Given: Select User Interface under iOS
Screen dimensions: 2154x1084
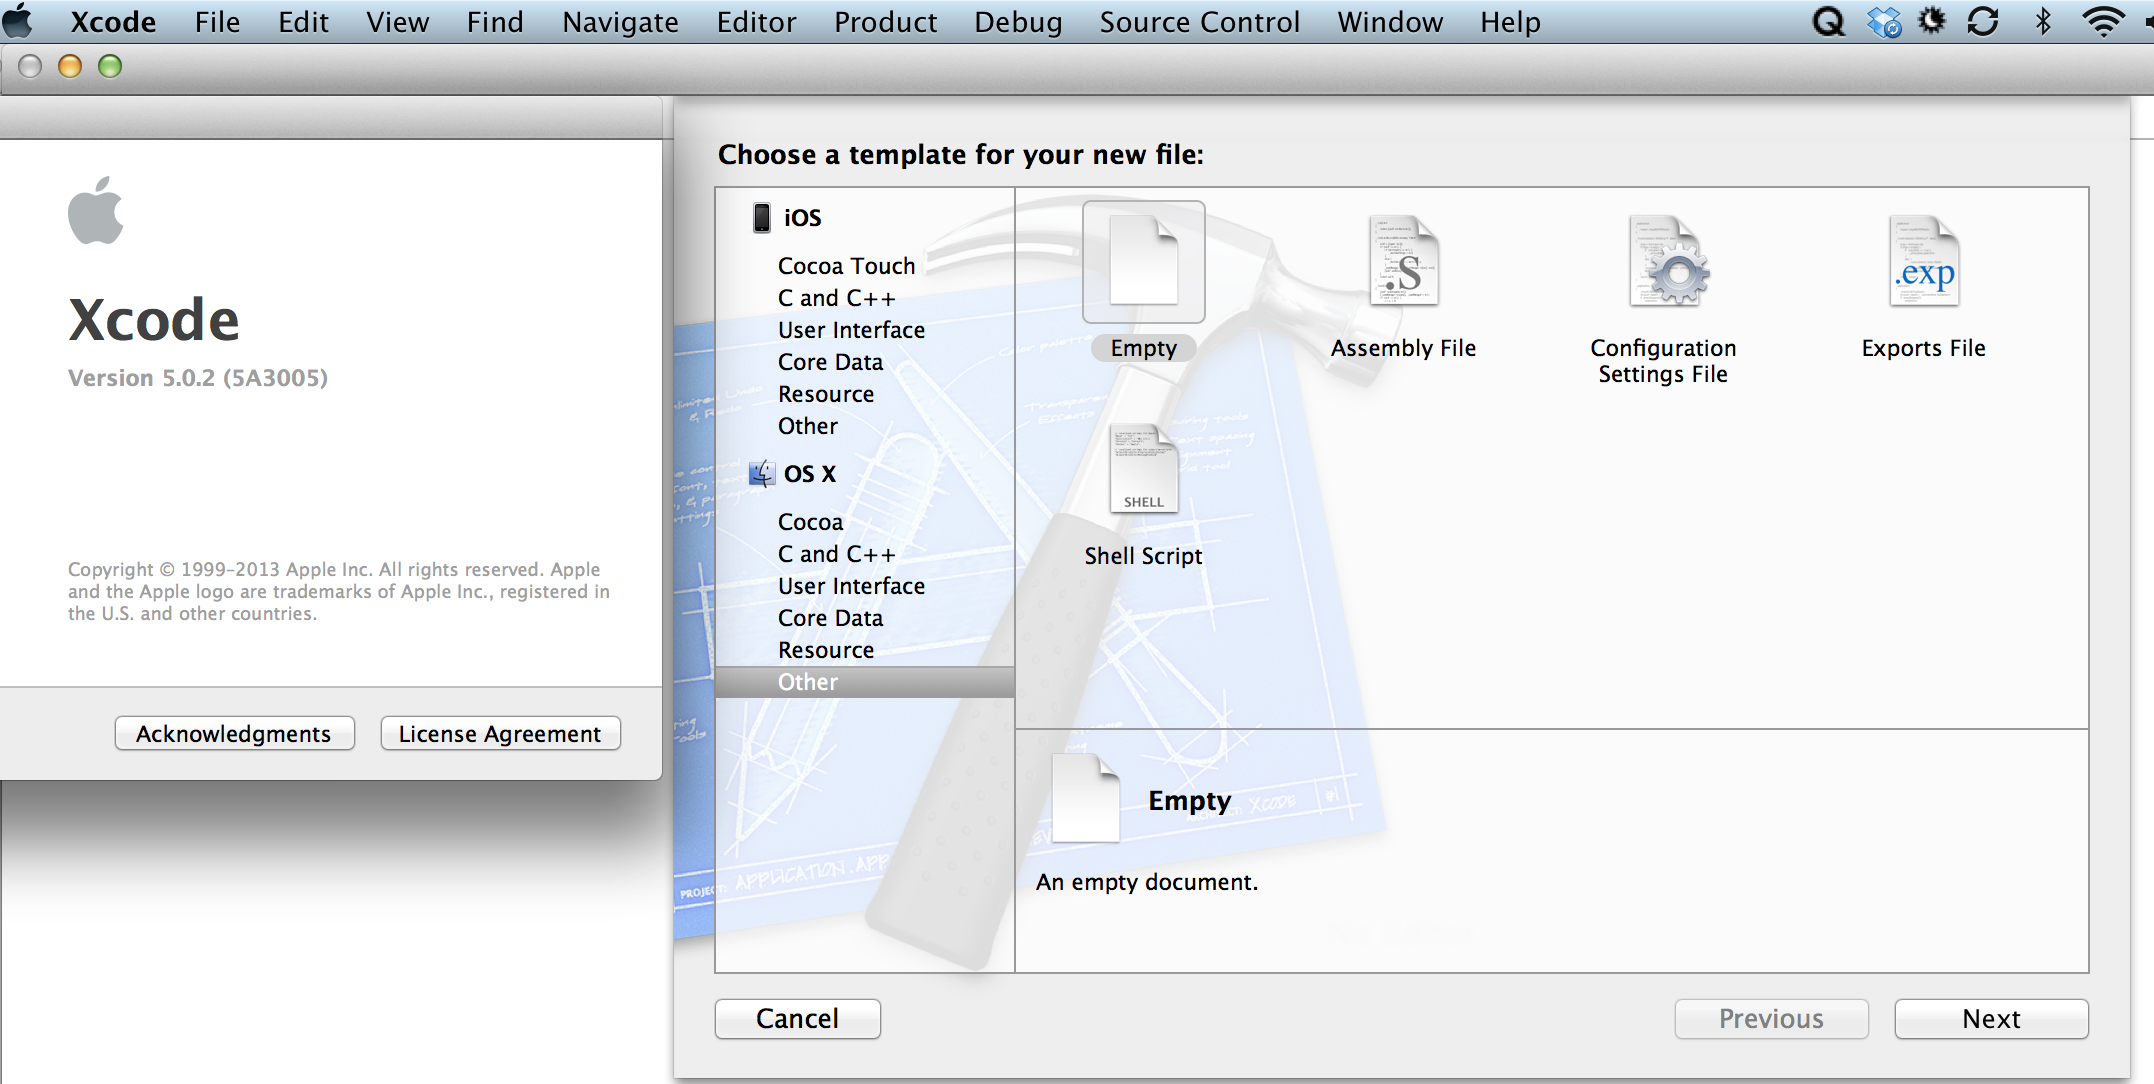Looking at the screenshot, I should [x=852, y=330].
